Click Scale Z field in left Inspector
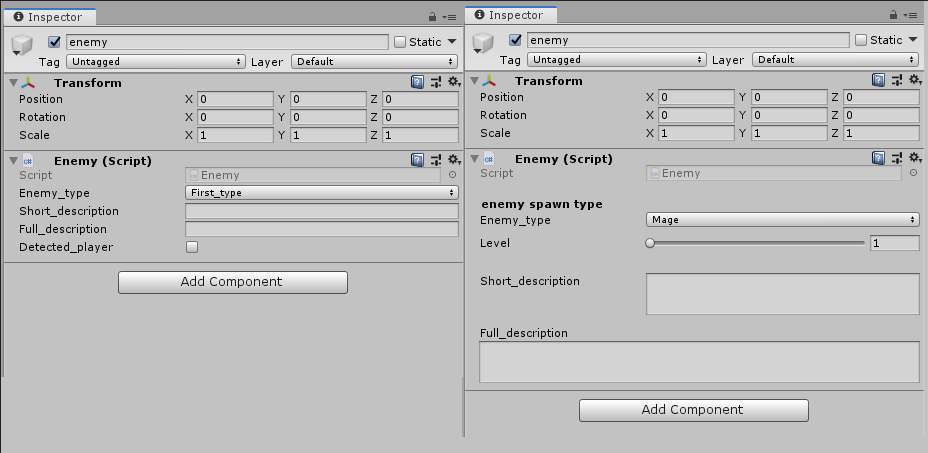This screenshot has height=453, width=928. pos(420,135)
